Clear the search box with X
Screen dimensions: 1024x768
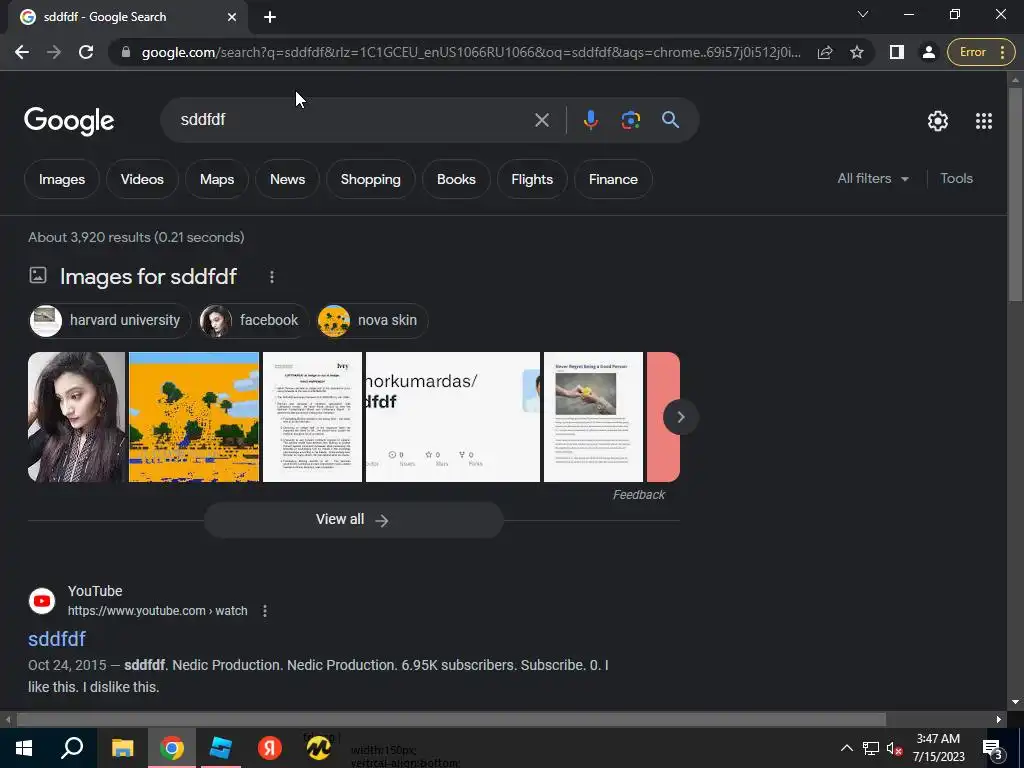[x=541, y=120]
